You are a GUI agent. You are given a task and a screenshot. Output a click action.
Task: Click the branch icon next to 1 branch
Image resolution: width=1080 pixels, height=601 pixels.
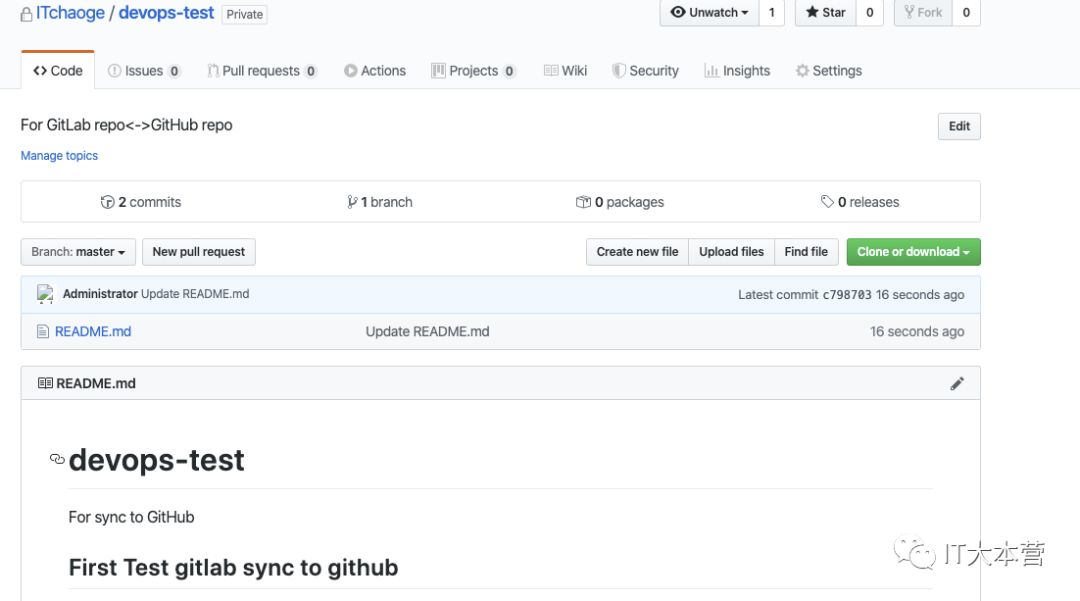click(352, 202)
